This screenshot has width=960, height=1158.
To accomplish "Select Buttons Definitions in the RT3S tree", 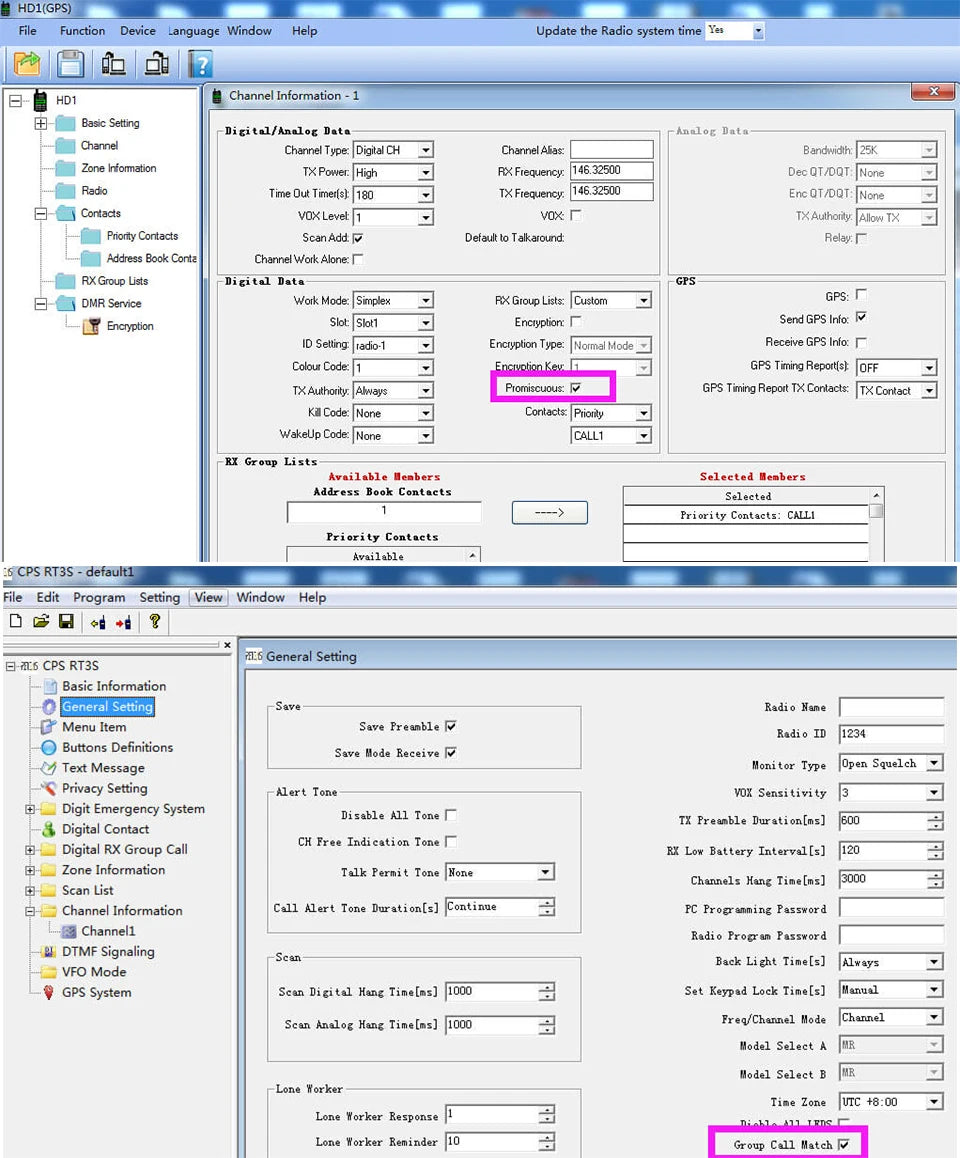I will pos(117,747).
